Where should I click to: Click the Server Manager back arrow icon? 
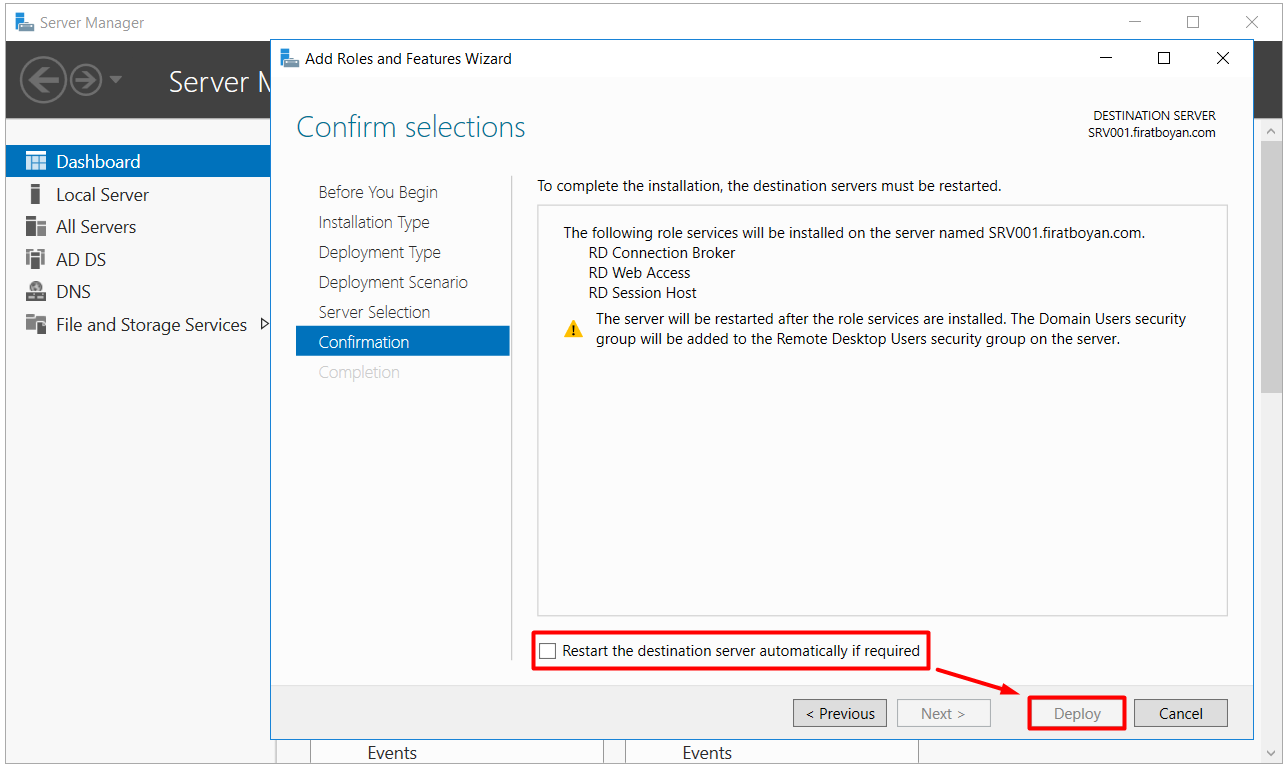pyautogui.click(x=43, y=79)
